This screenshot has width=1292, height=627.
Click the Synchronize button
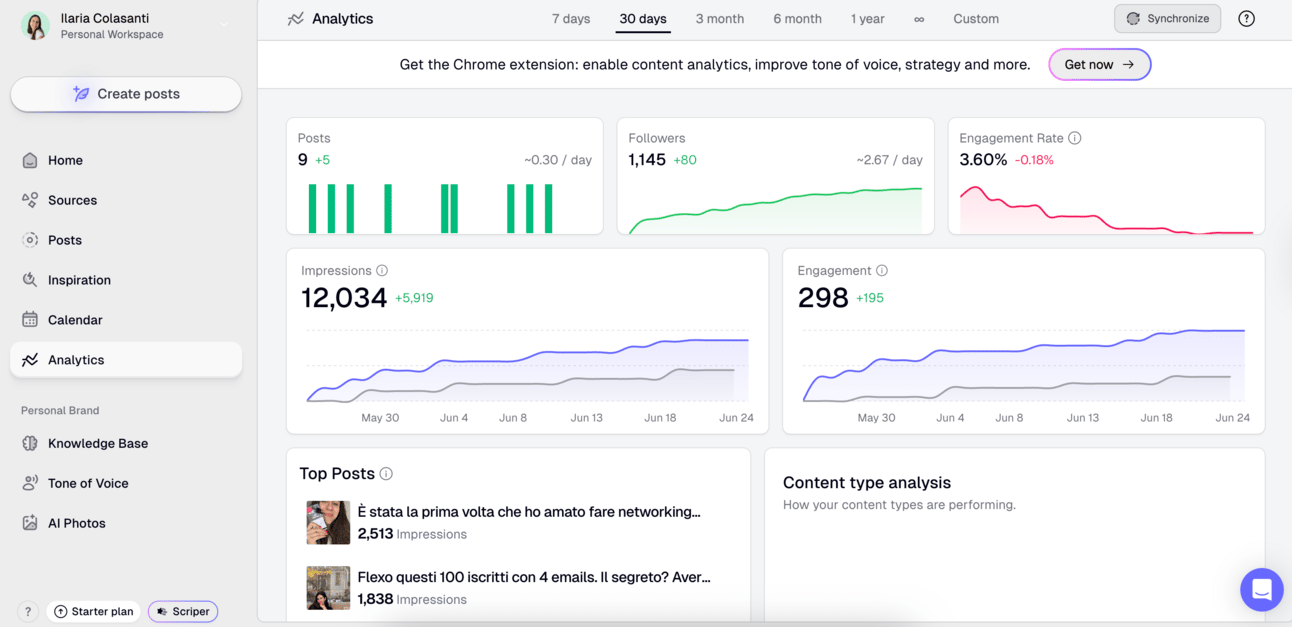click(1167, 19)
